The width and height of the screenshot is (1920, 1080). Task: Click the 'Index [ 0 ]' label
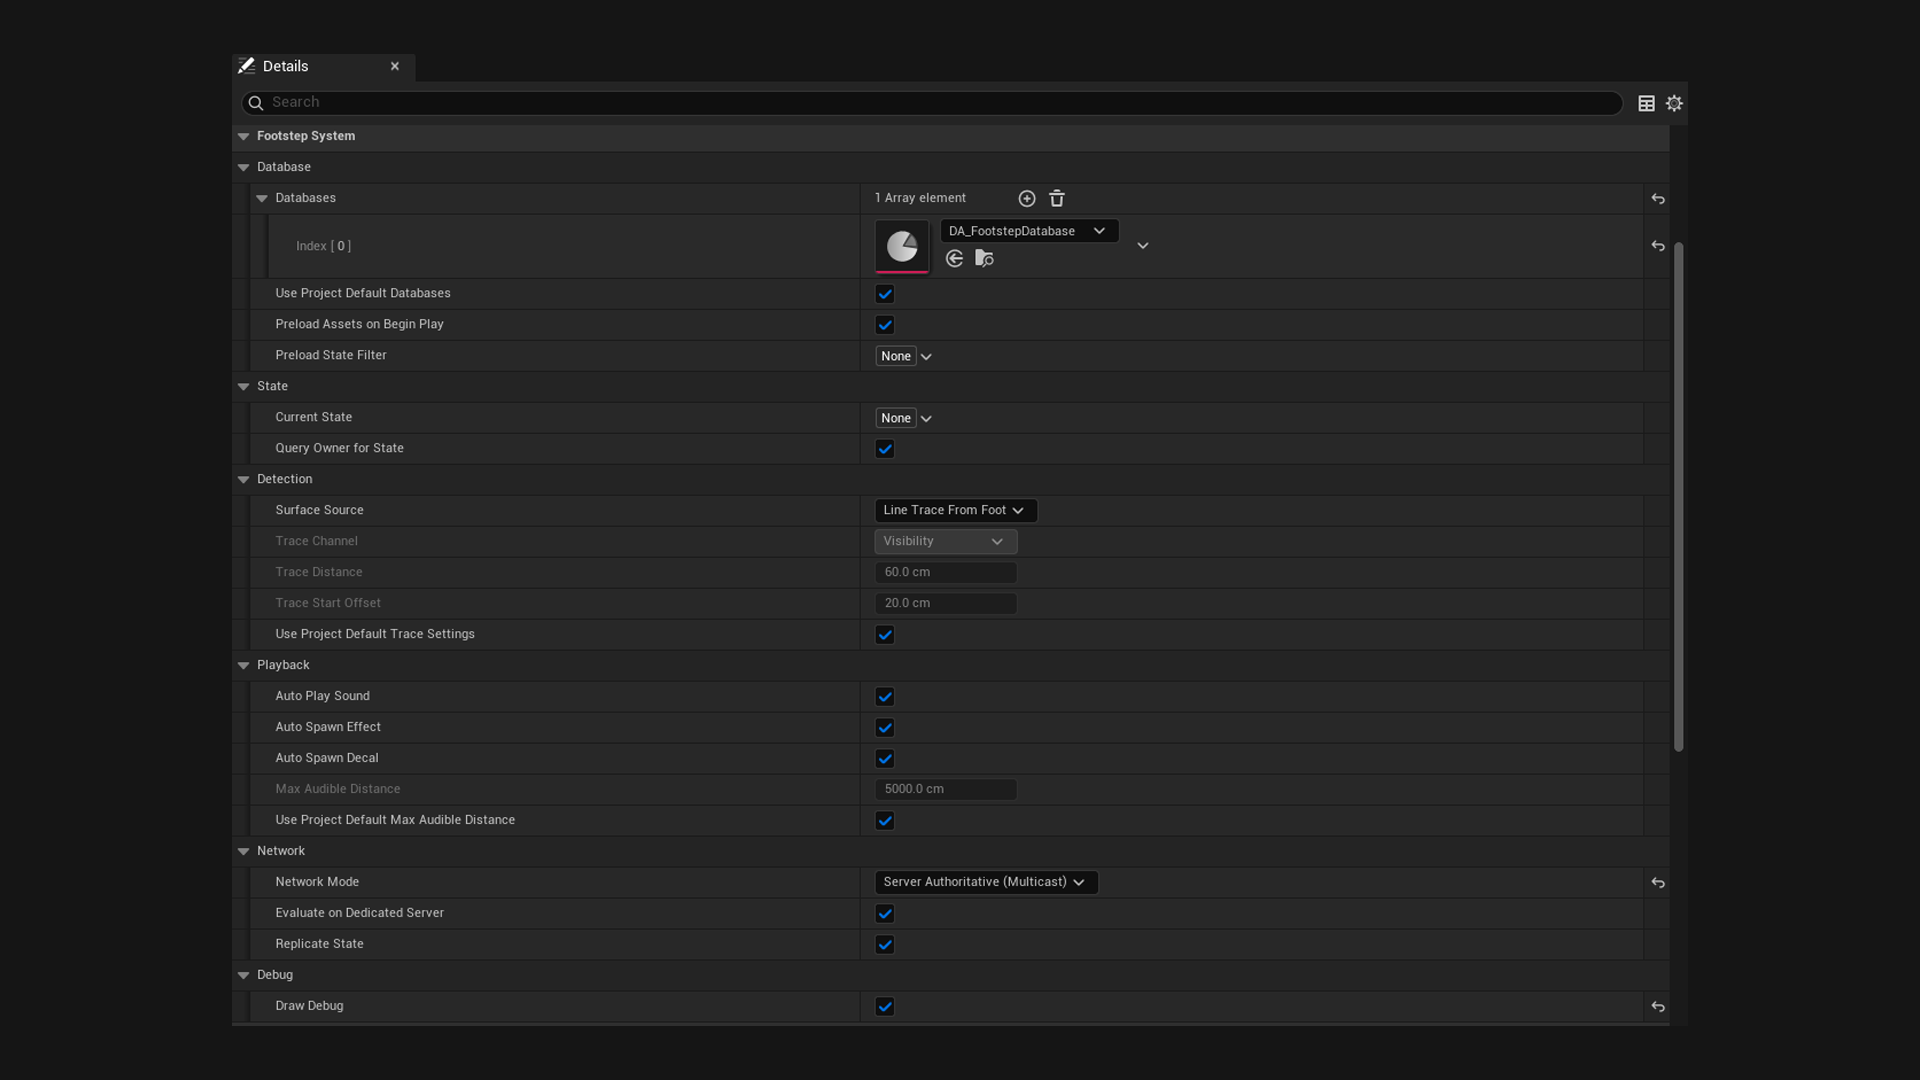(323, 247)
